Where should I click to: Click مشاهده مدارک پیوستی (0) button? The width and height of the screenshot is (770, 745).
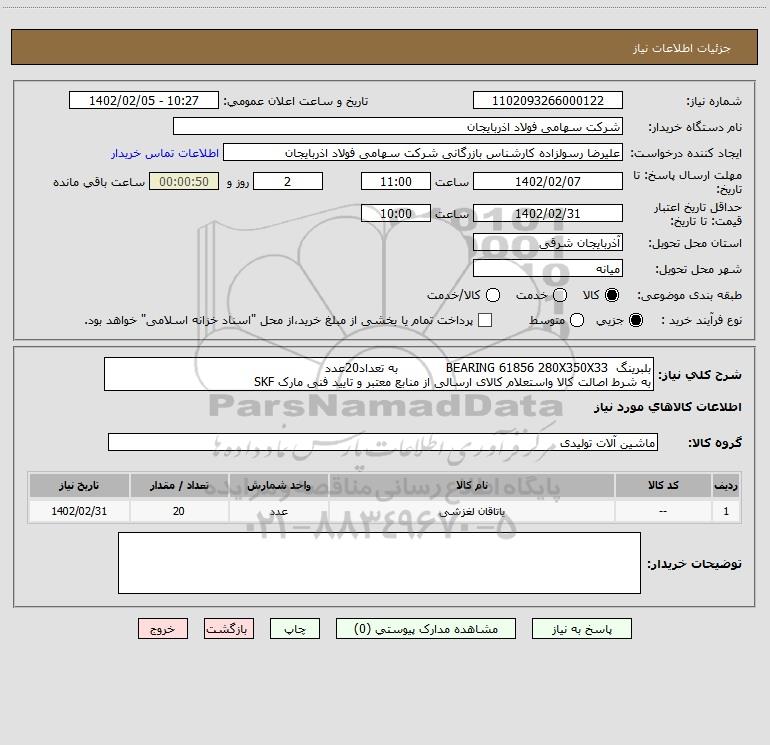pyautogui.click(x=426, y=629)
